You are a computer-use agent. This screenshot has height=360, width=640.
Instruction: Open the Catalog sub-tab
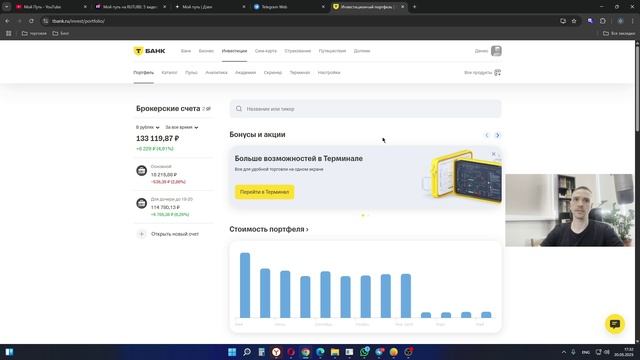[x=169, y=73]
